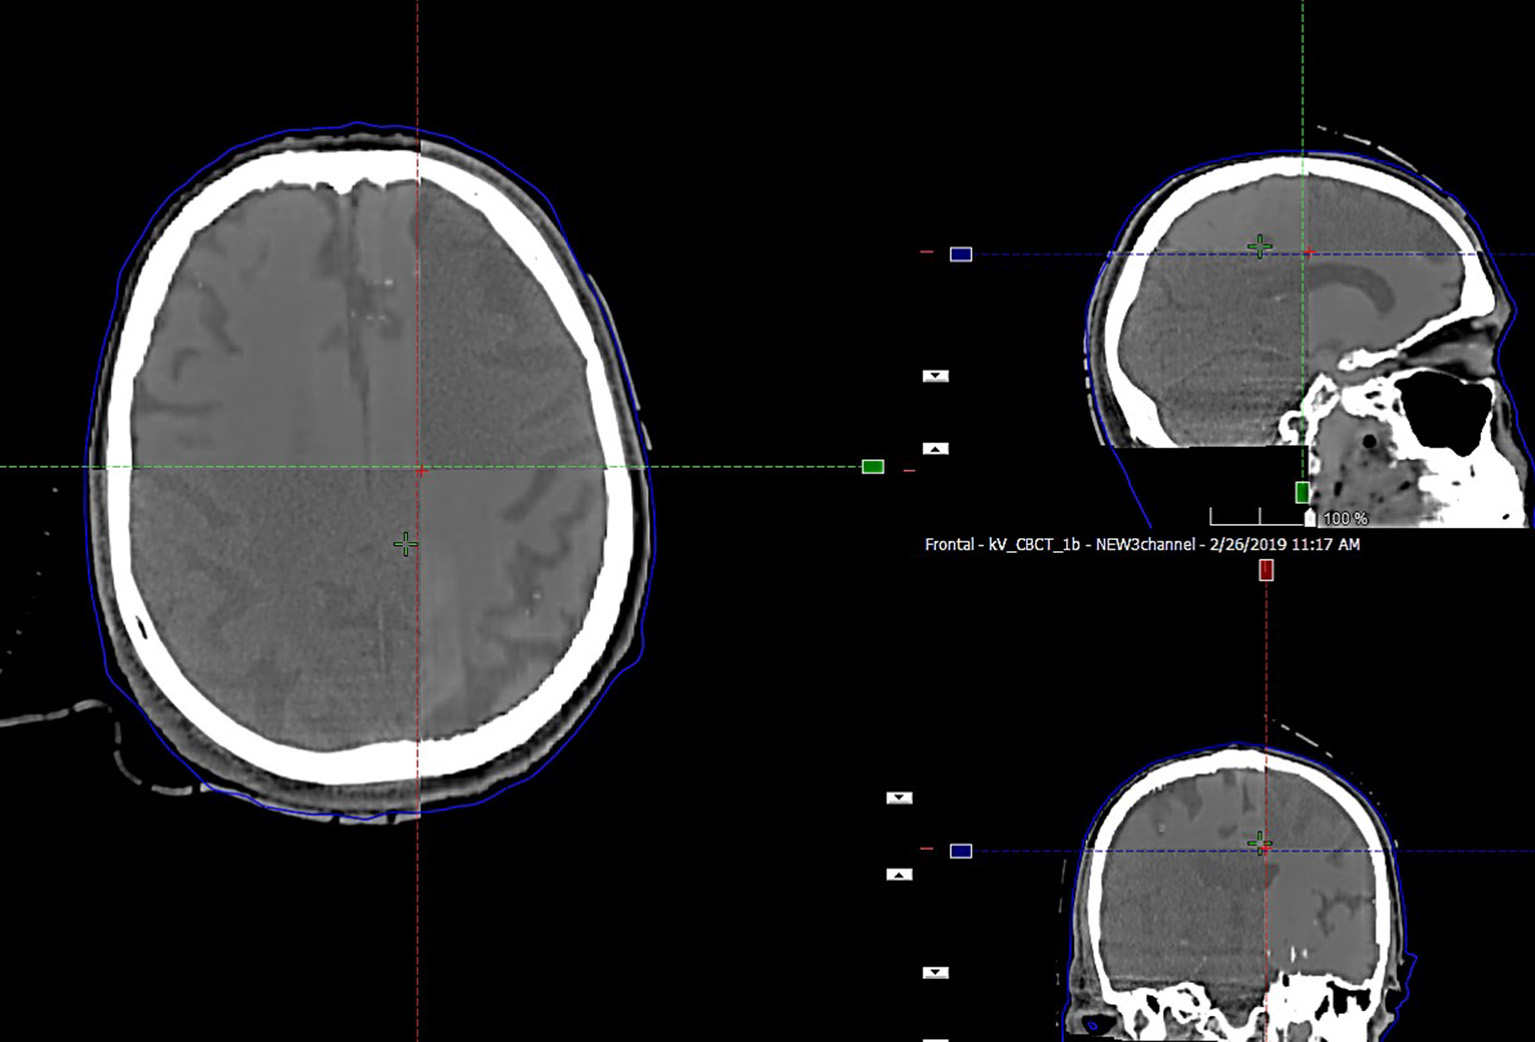Click the green plane handle at sagittal view bottom
This screenshot has height=1042, width=1535.
coord(1302,492)
